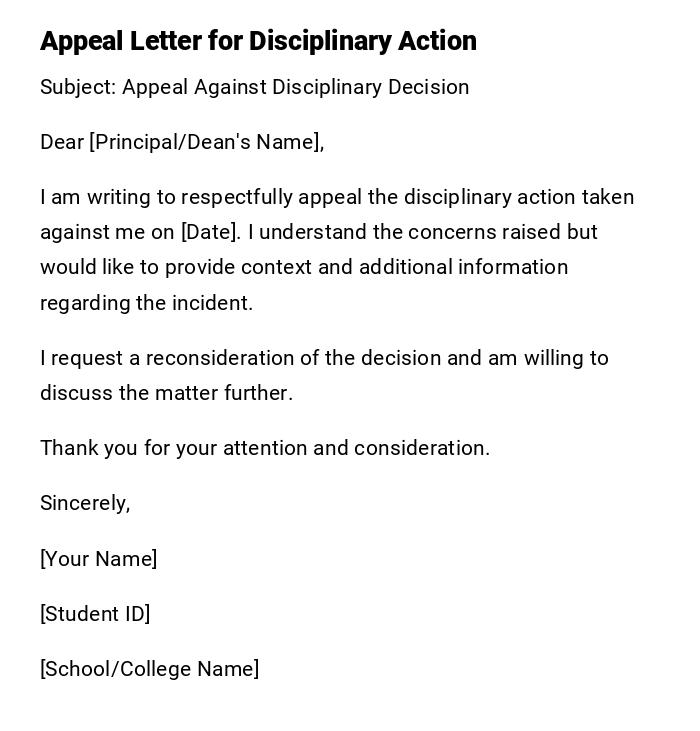Viewport: 700px width, 731px height.
Task: Click the "Sincerely," closing
Action: 85,503
